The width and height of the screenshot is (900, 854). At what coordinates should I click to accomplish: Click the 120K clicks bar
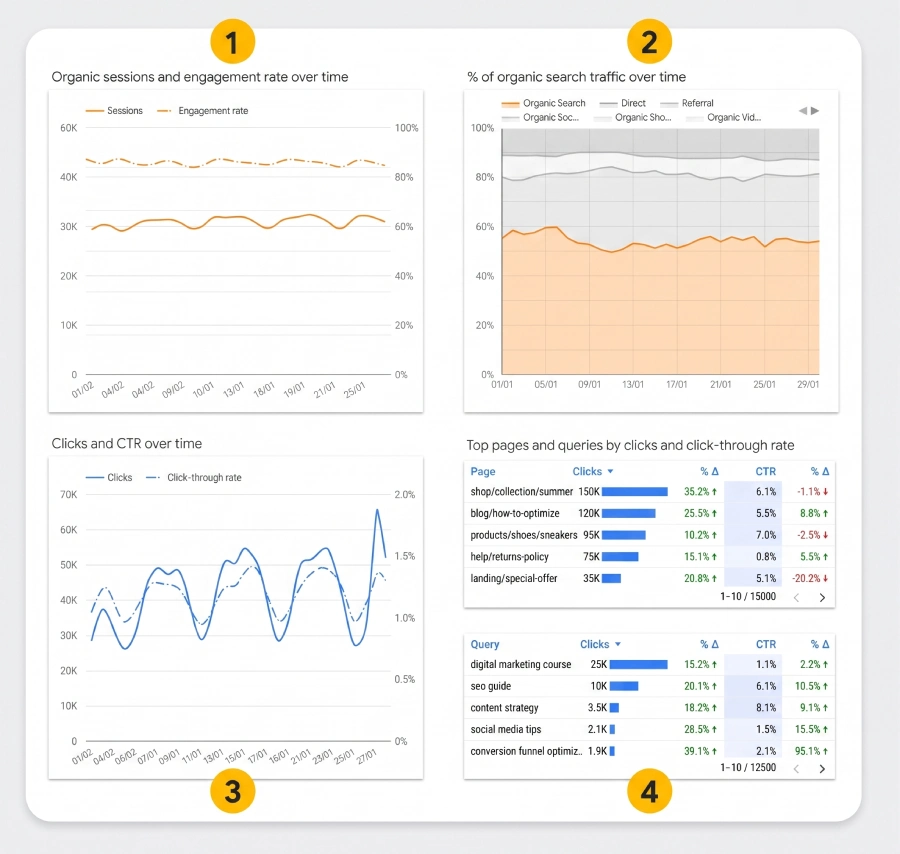coord(629,513)
